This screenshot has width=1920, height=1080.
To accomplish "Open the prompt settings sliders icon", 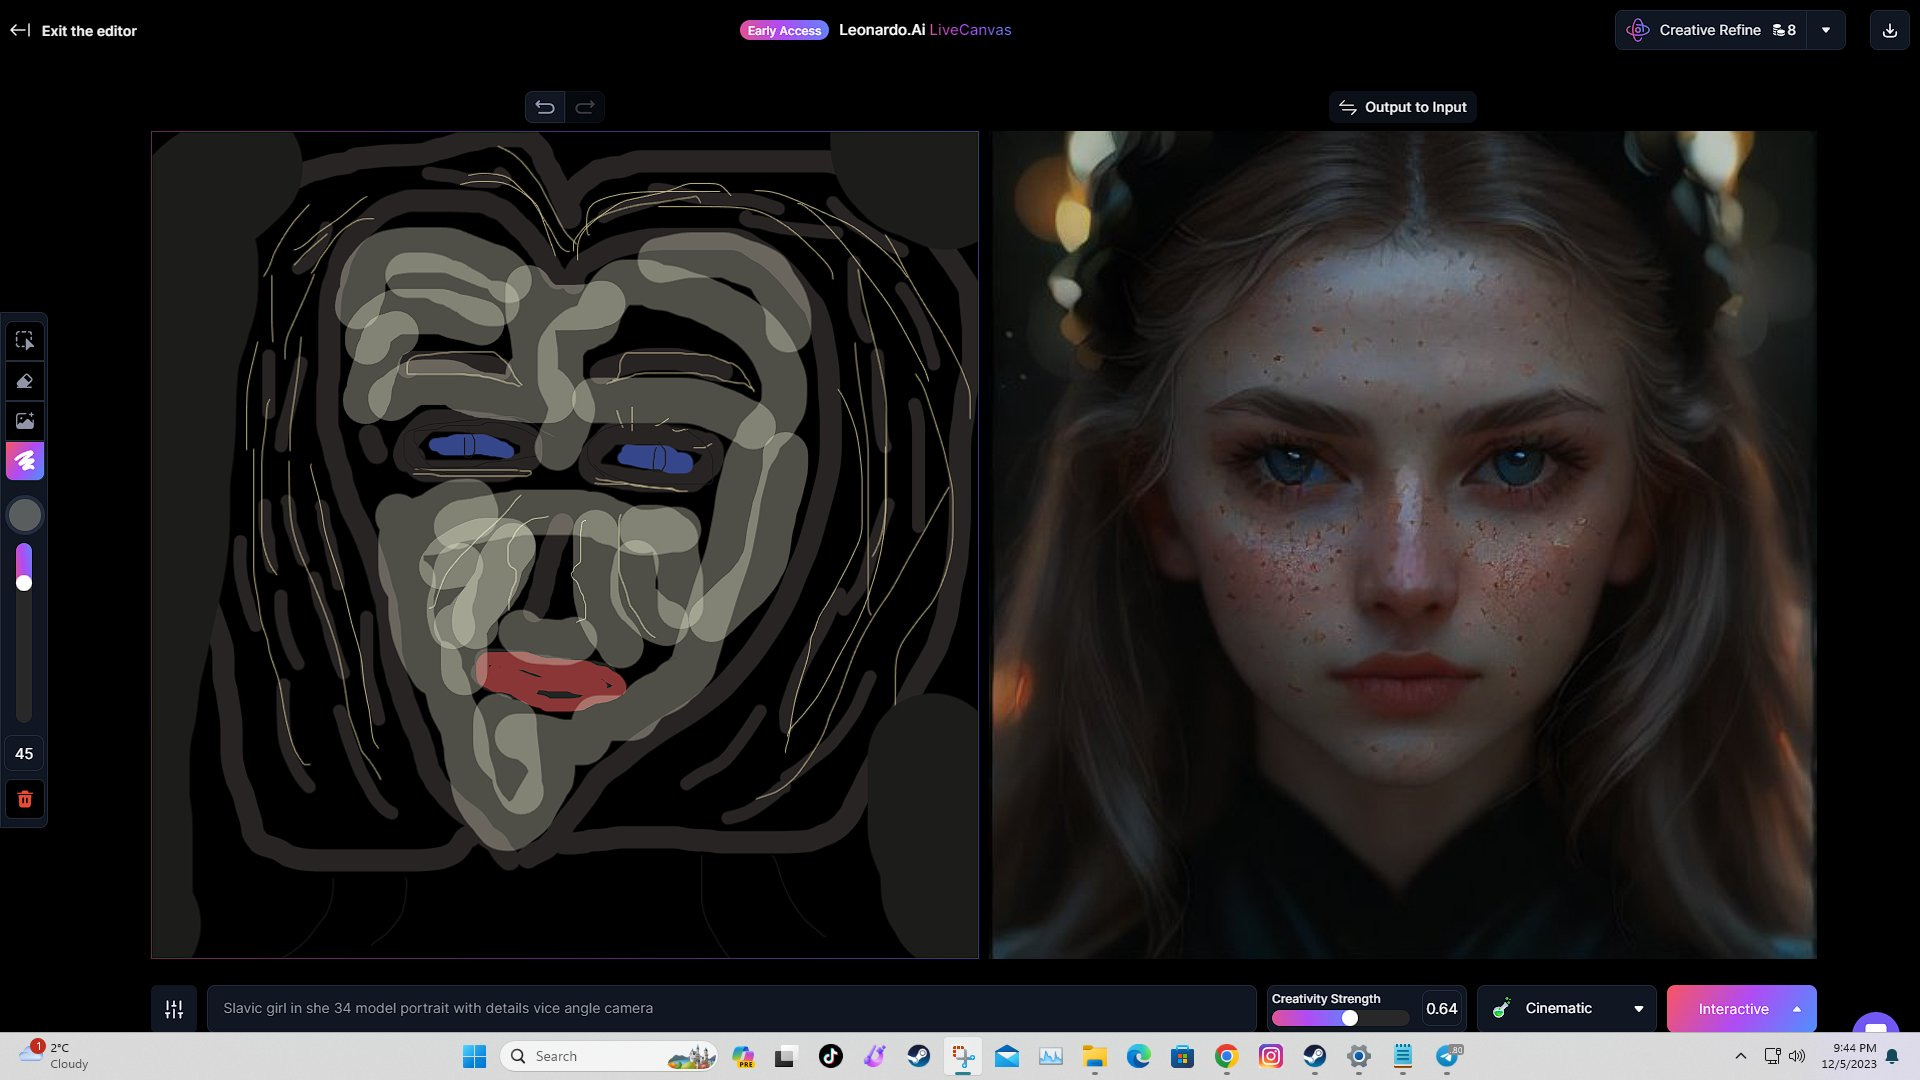I will [x=174, y=1009].
